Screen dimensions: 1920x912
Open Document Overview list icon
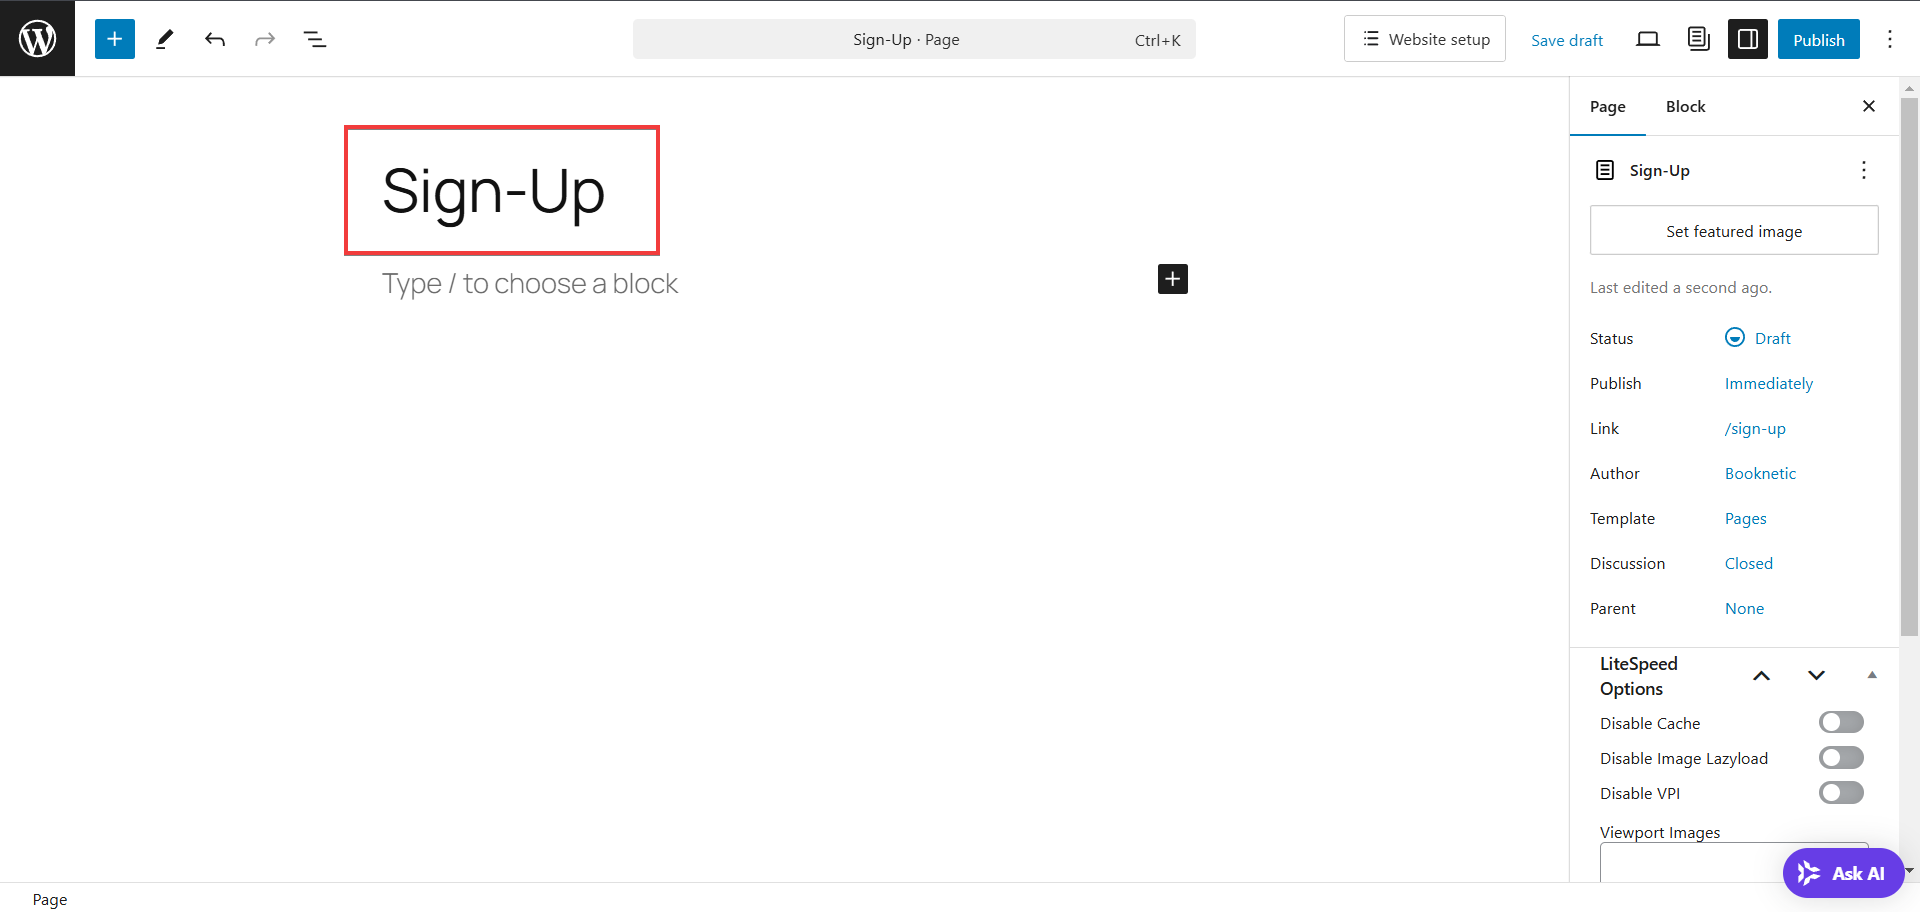coord(315,39)
